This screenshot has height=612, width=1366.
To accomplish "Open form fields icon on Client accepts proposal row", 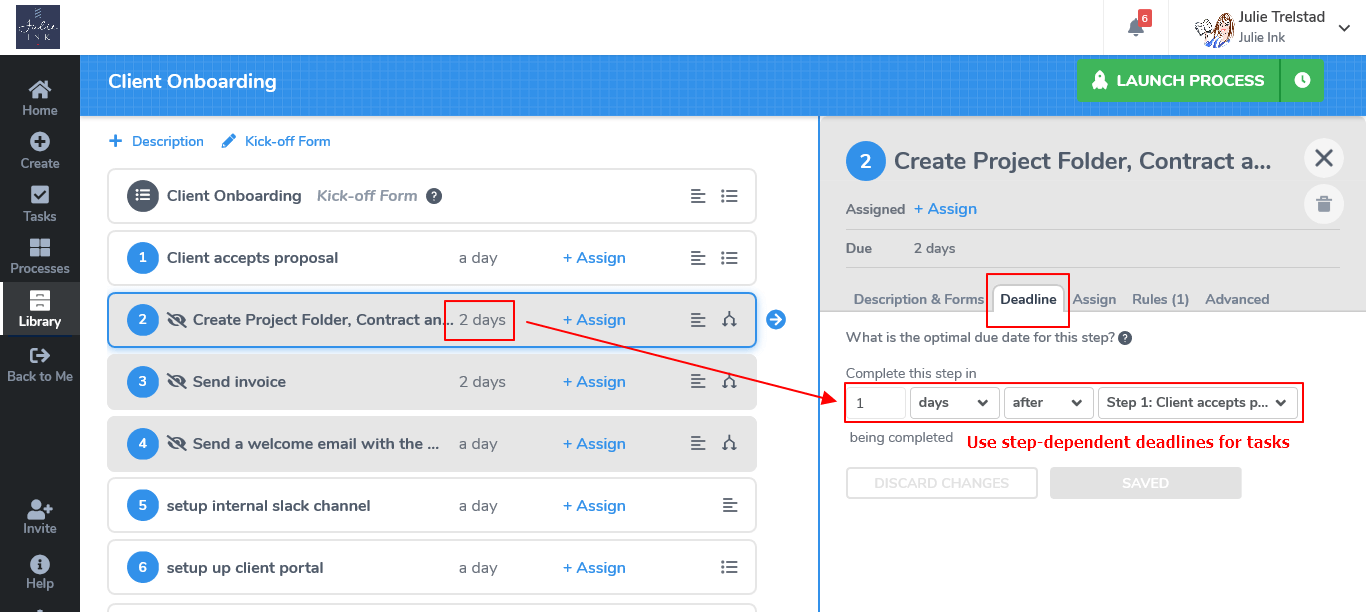I will coord(730,258).
